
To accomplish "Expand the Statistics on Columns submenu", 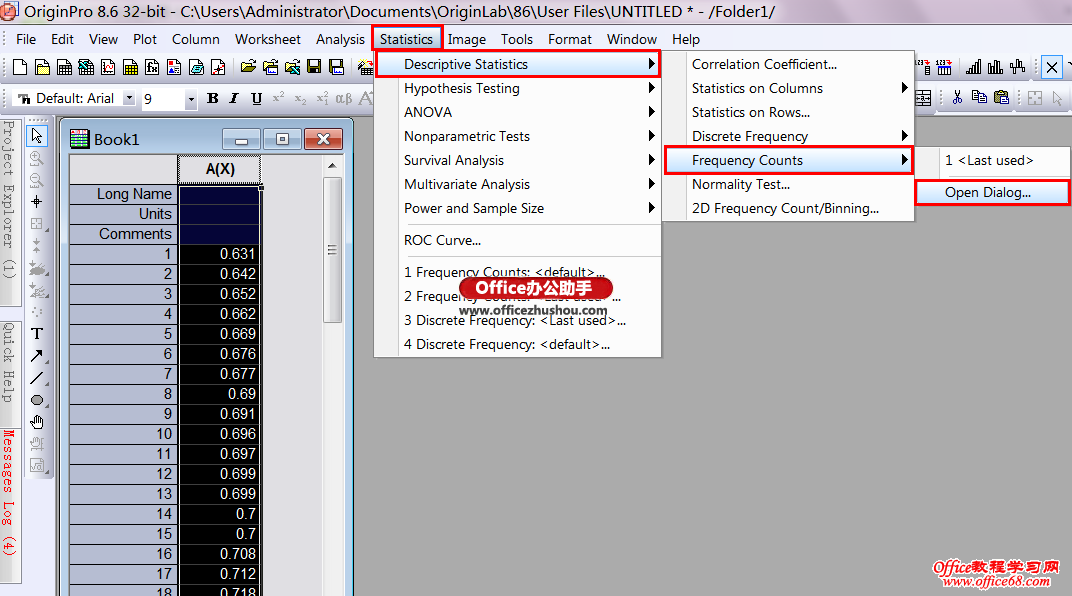I will 789,88.
